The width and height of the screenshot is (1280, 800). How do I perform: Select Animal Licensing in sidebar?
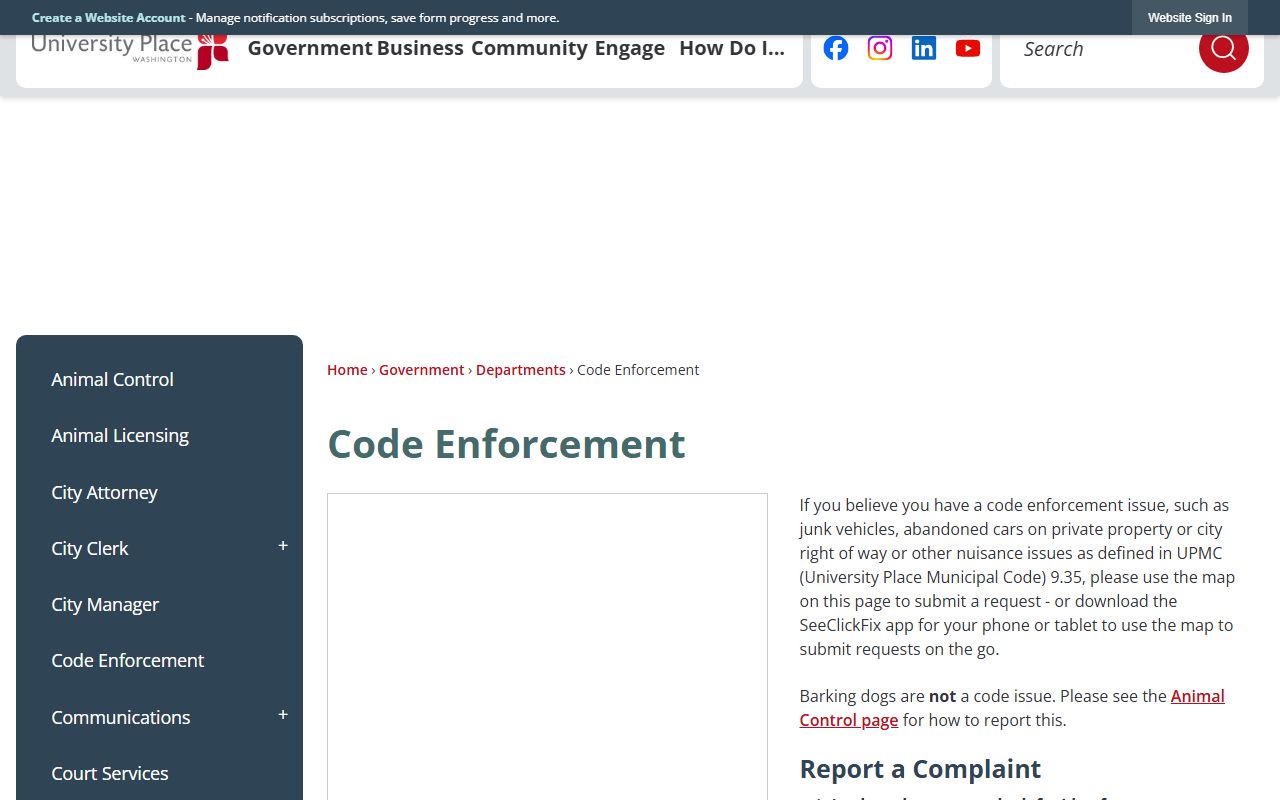(120, 436)
